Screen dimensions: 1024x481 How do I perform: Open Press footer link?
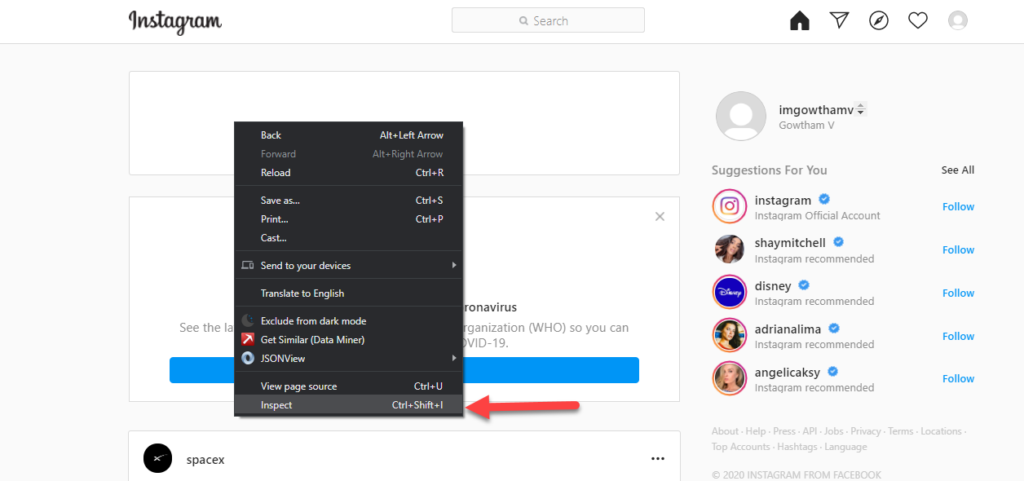(x=784, y=431)
